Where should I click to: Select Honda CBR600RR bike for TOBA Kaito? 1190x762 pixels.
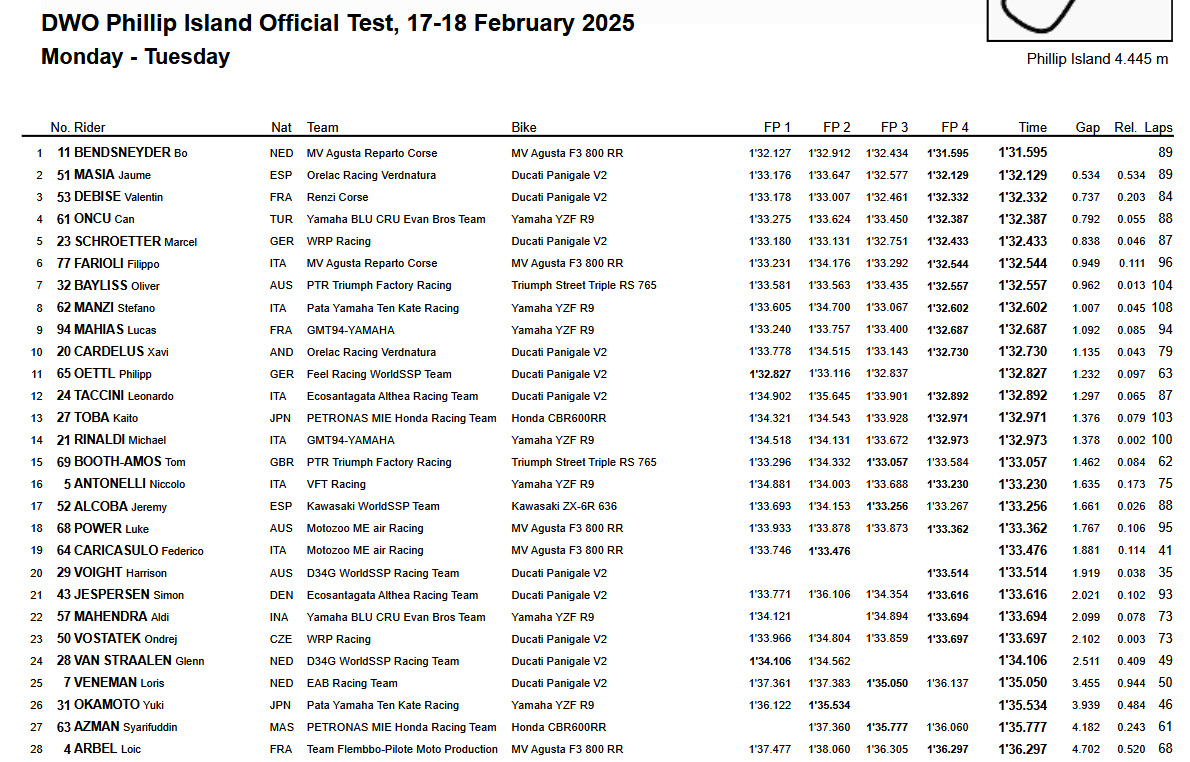pos(559,418)
